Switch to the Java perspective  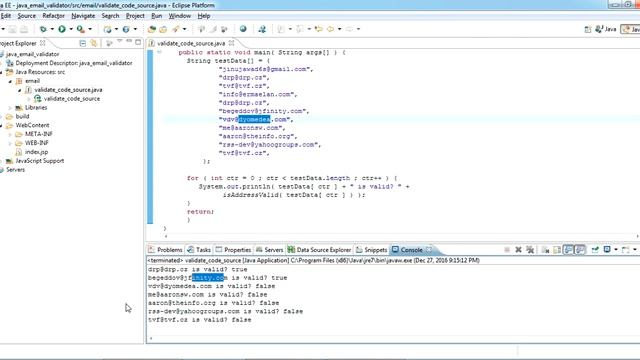click(x=606, y=29)
